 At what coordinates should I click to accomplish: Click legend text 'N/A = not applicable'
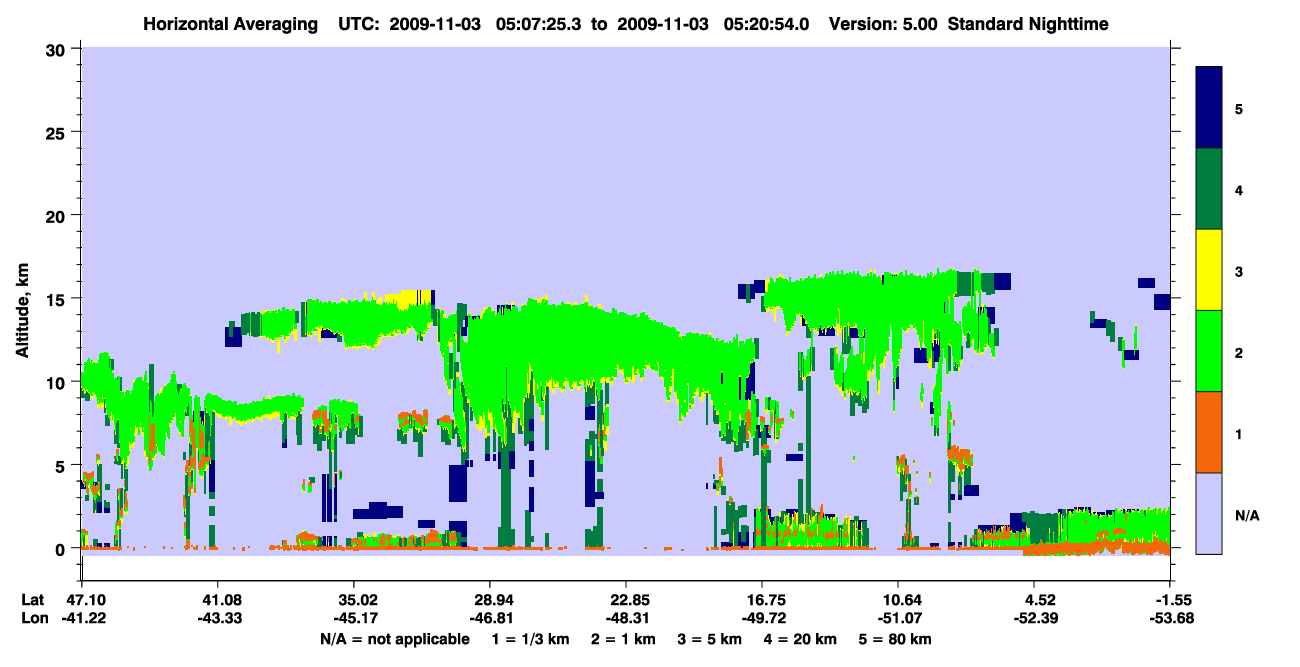[x=394, y=639]
